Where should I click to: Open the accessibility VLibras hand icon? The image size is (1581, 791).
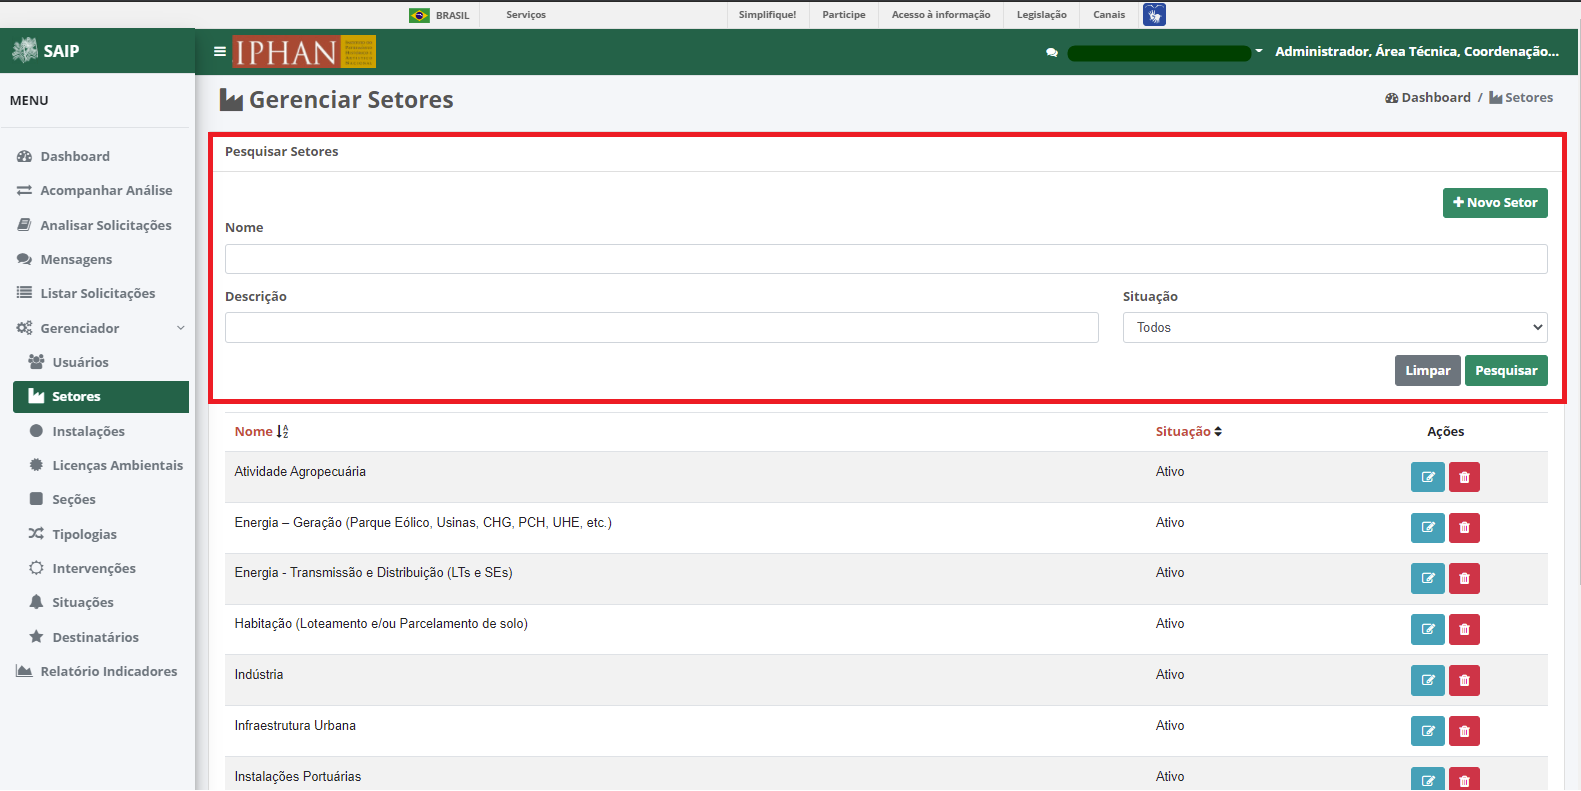tap(1154, 15)
